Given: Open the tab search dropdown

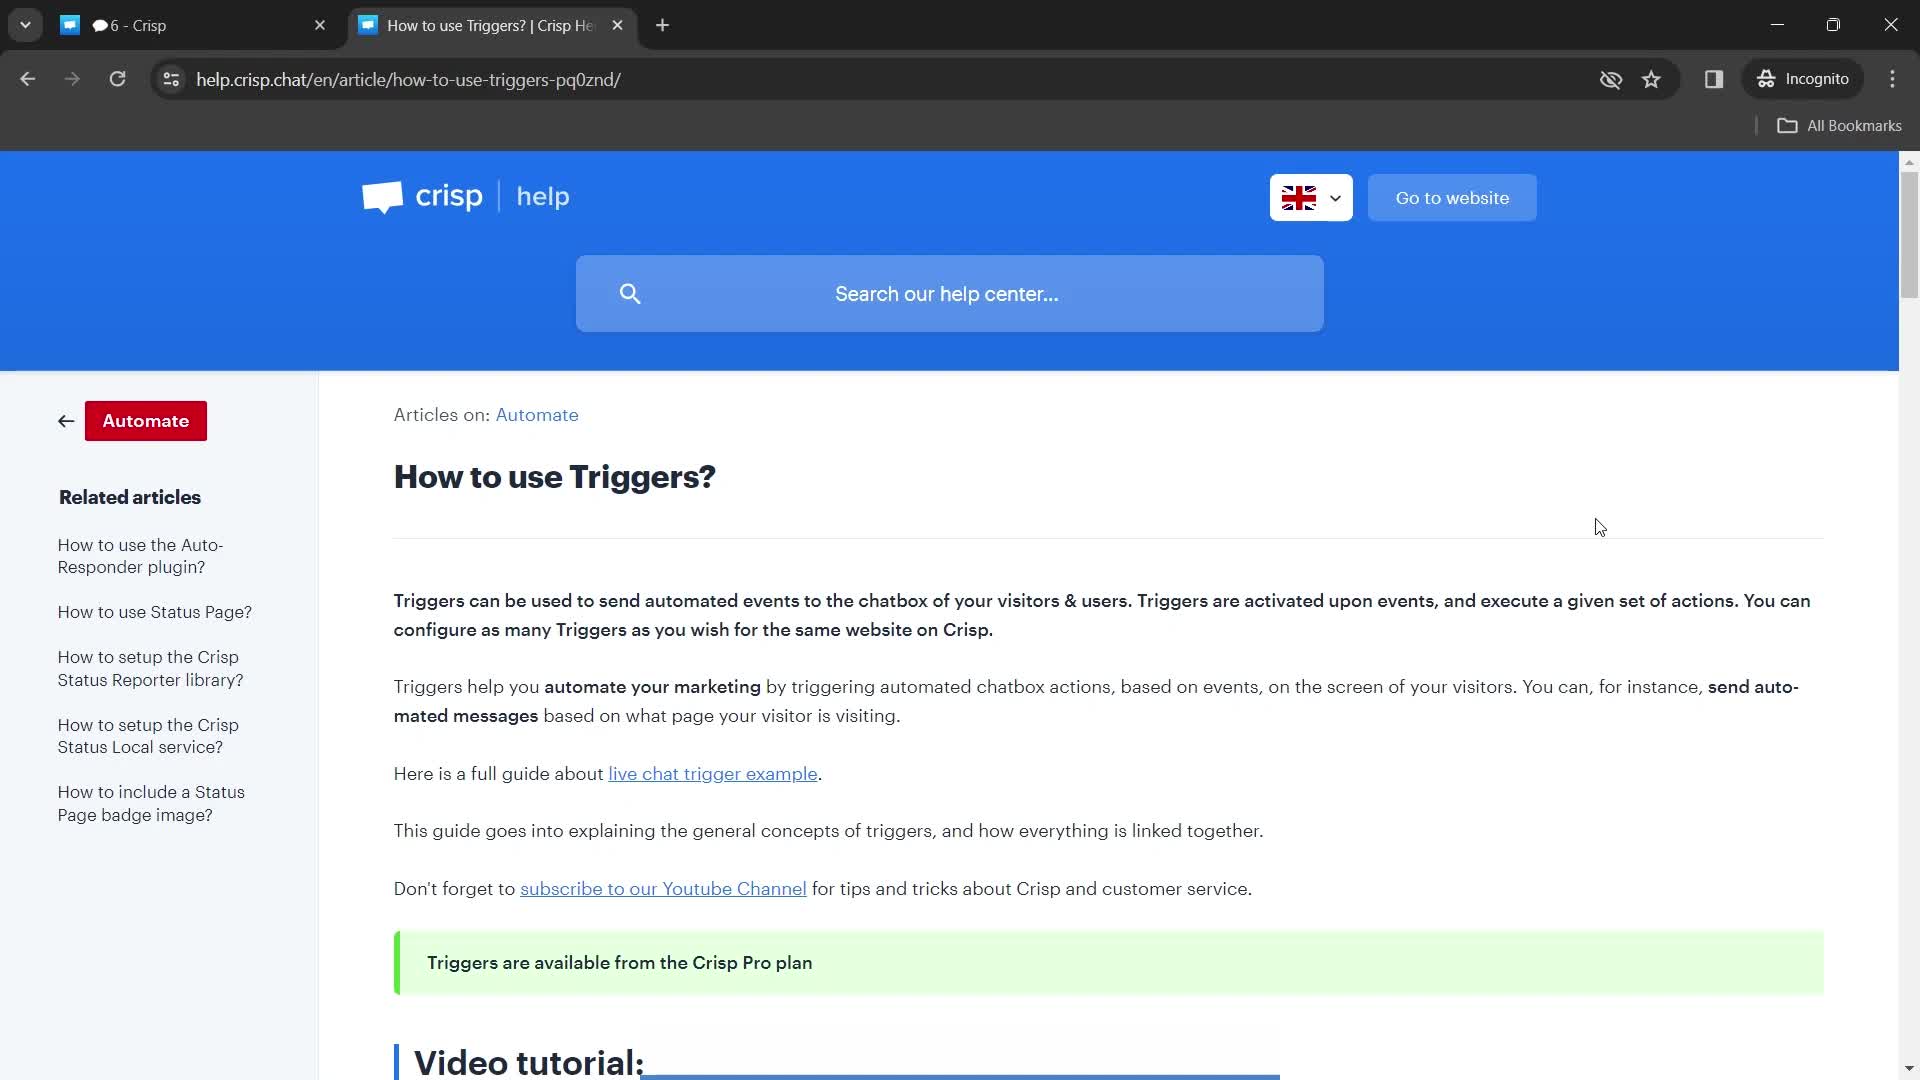Looking at the screenshot, I should coord(25,26).
